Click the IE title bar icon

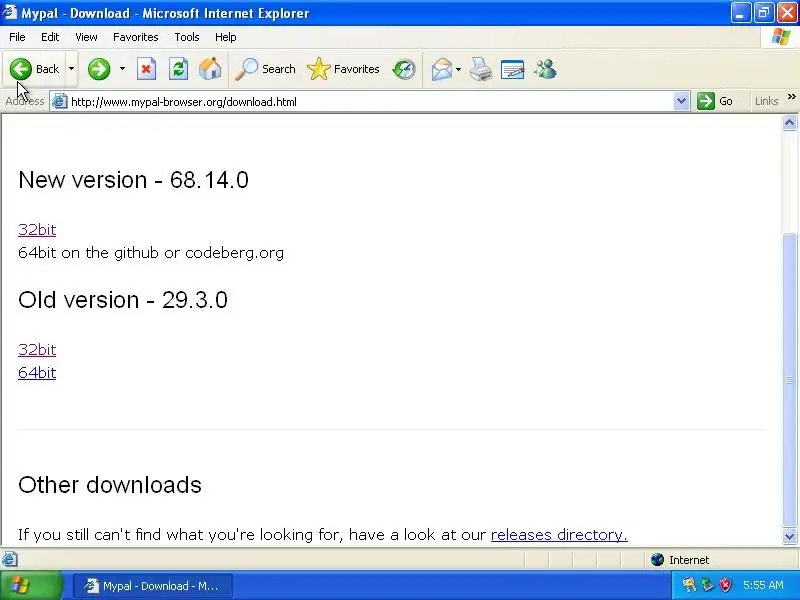click(10, 12)
